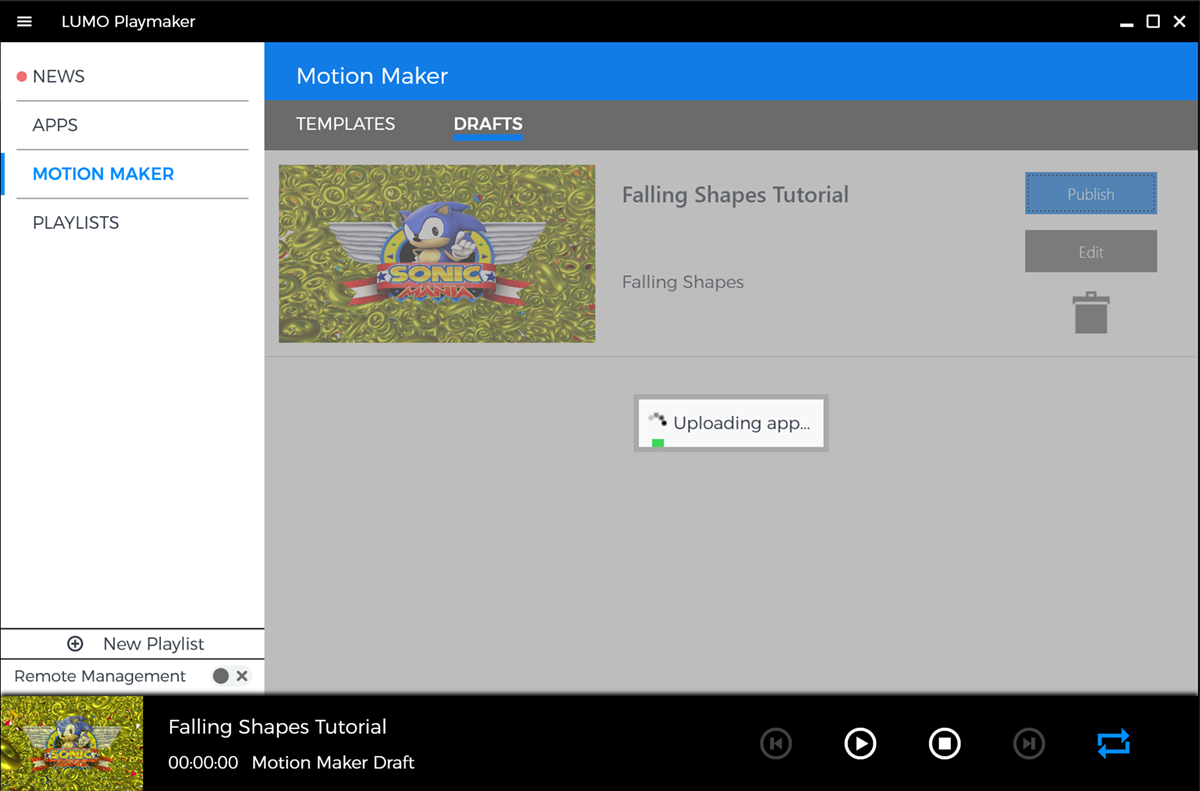Select Motion Maker in sidebar

coord(103,174)
